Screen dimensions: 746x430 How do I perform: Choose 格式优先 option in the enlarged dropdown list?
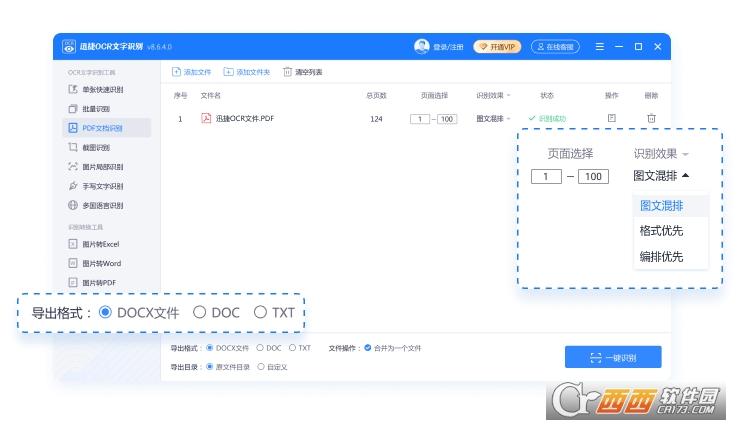[x=671, y=231]
